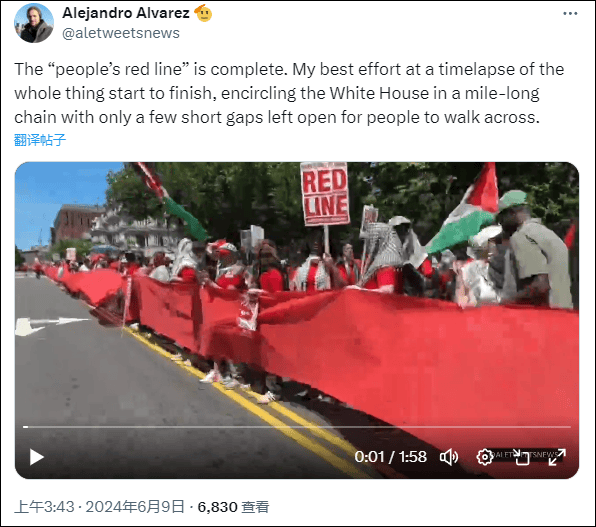Open the @aletweetsnews handle link
This screenshot has height=527, width=596.
point(121,33)
